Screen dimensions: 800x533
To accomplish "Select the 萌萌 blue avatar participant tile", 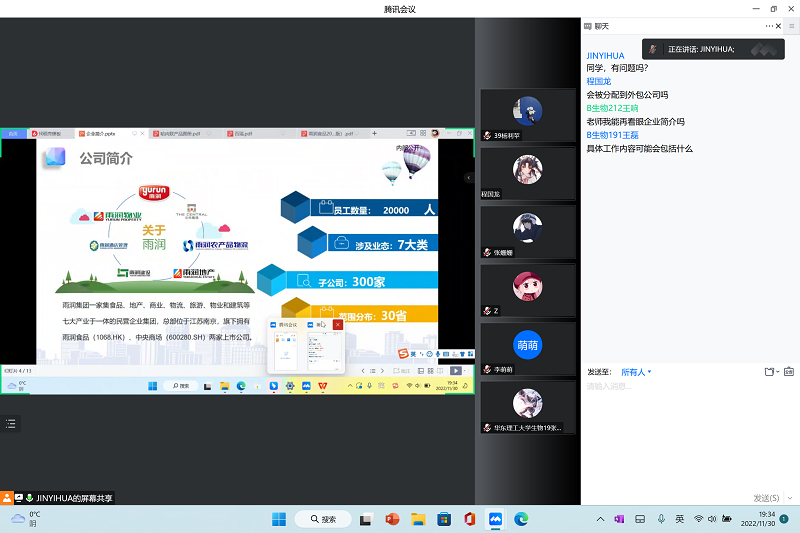I will coord(528,348).
